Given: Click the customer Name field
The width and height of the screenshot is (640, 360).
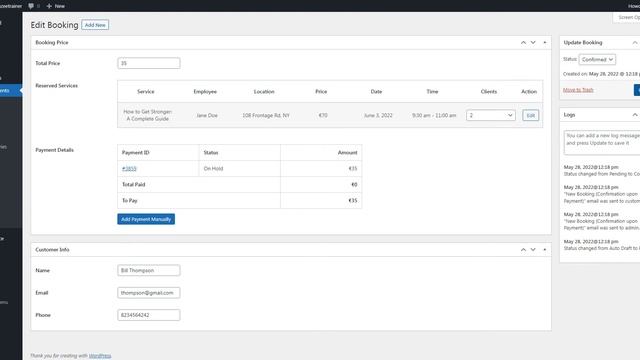Looking at the screenshot, I should pos(149,270).
